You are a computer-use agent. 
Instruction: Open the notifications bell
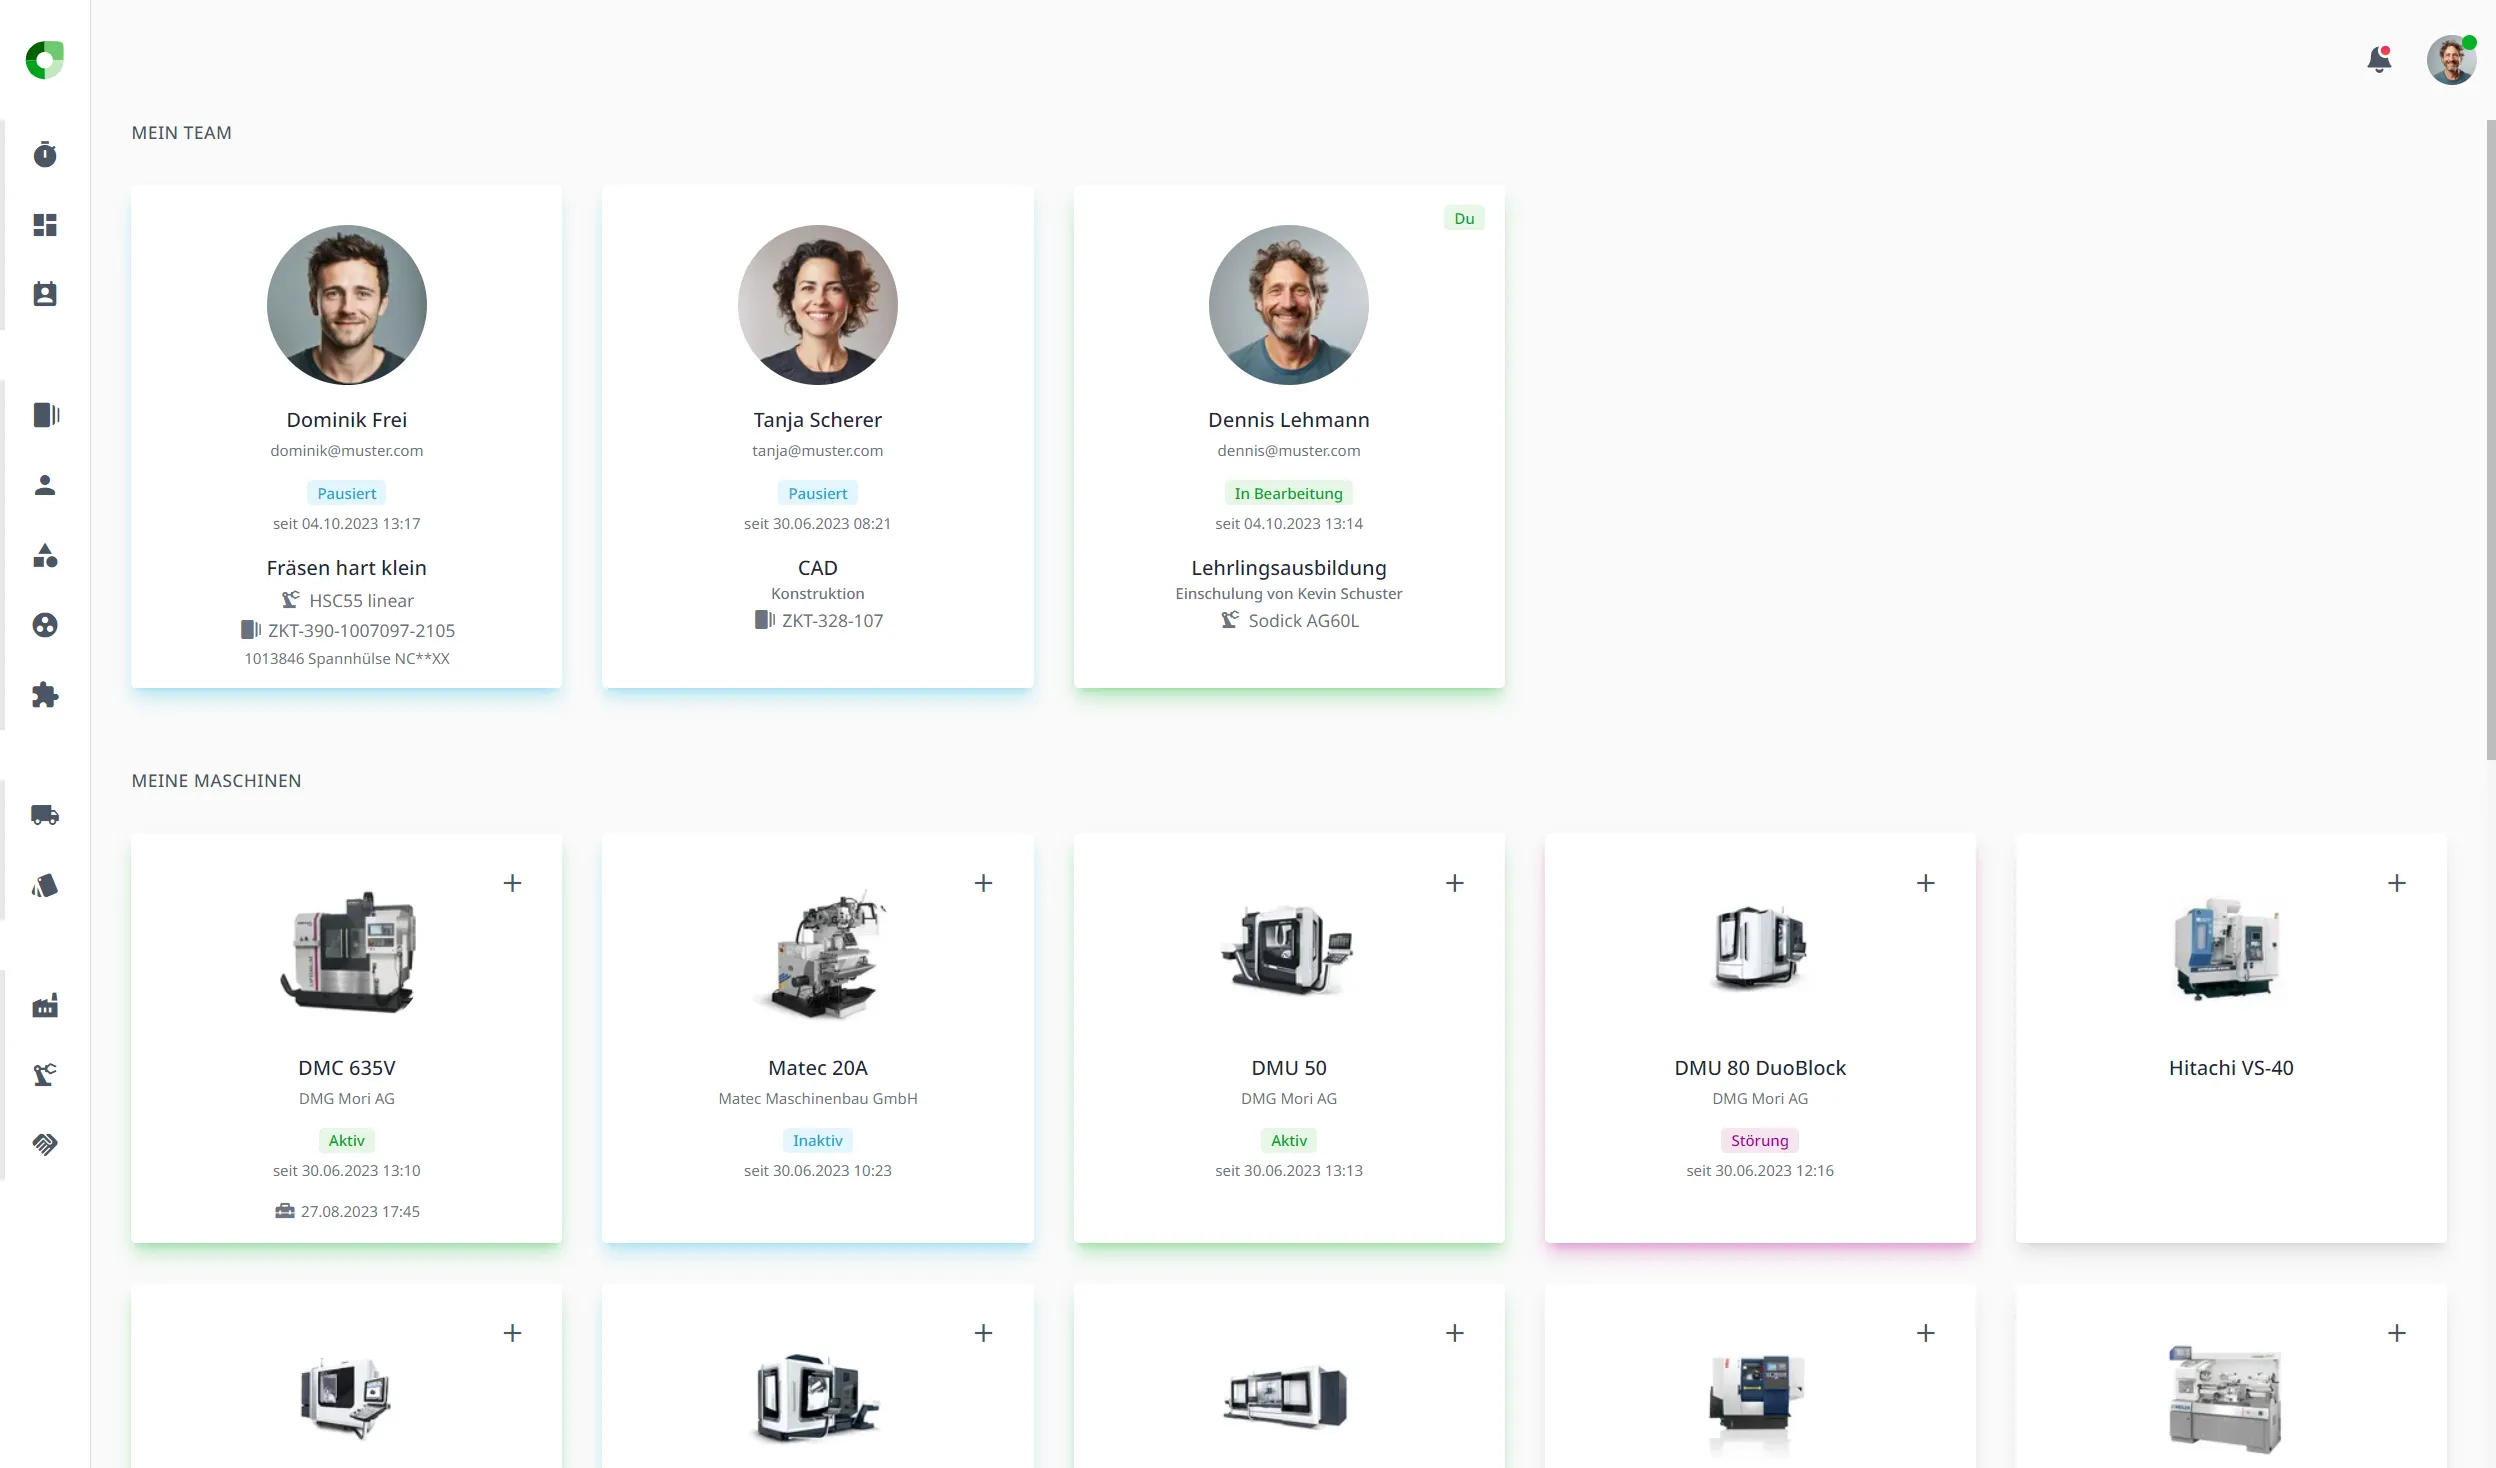click(2379, 60)
